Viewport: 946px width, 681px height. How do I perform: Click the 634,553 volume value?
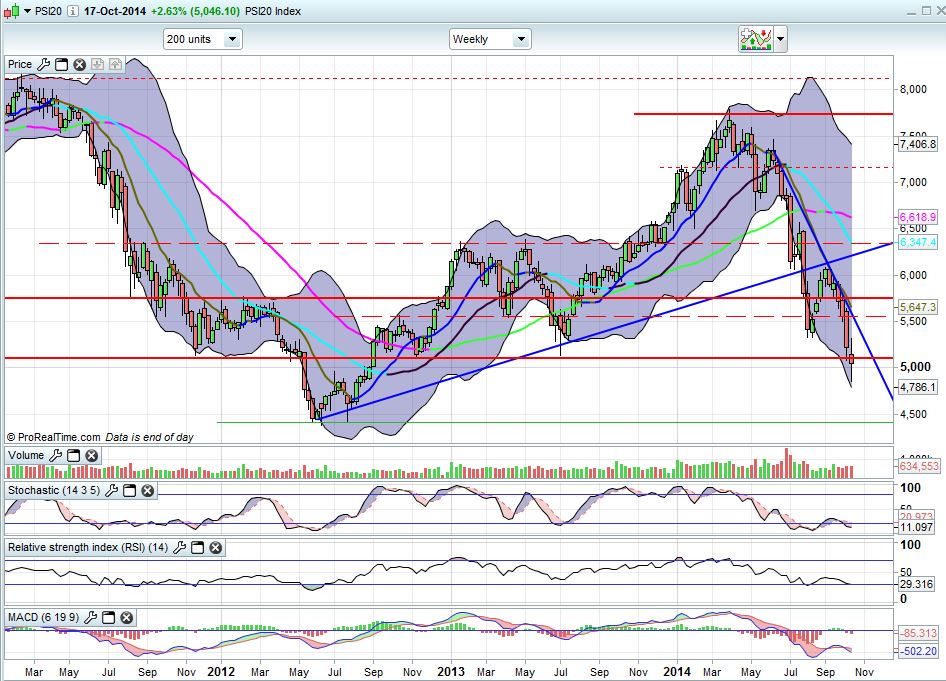[919, 466]
